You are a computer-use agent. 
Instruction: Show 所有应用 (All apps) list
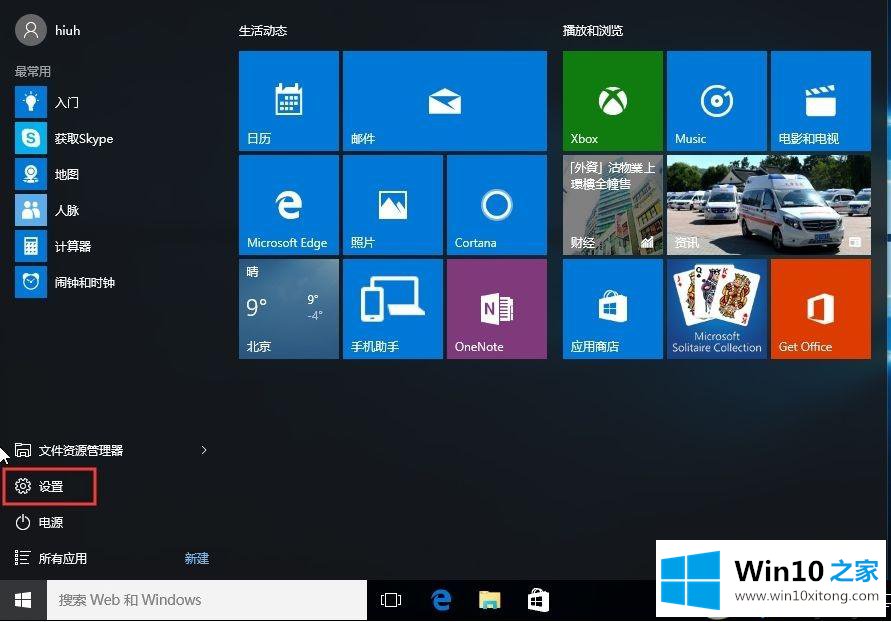pos(51,558)
